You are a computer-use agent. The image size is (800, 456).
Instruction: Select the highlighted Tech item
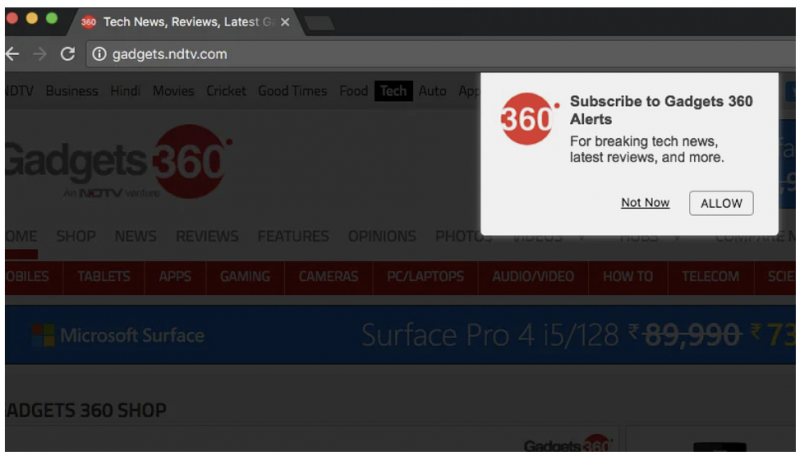(393, 91)
